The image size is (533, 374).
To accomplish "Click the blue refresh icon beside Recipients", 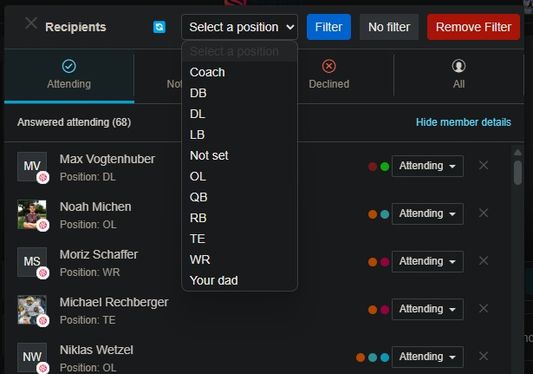I will (159, 27).
